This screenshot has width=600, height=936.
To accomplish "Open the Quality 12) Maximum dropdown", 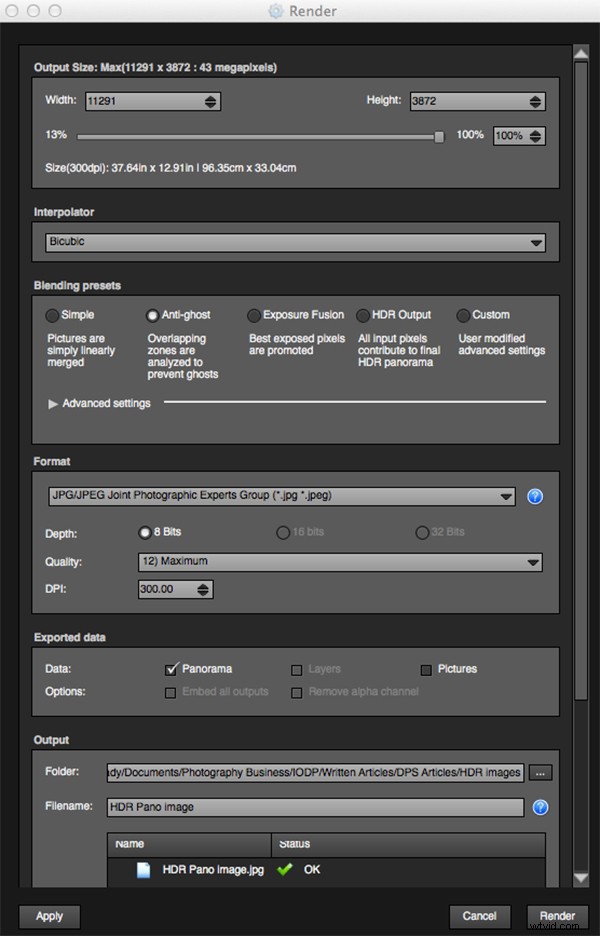I will (340, 562).
